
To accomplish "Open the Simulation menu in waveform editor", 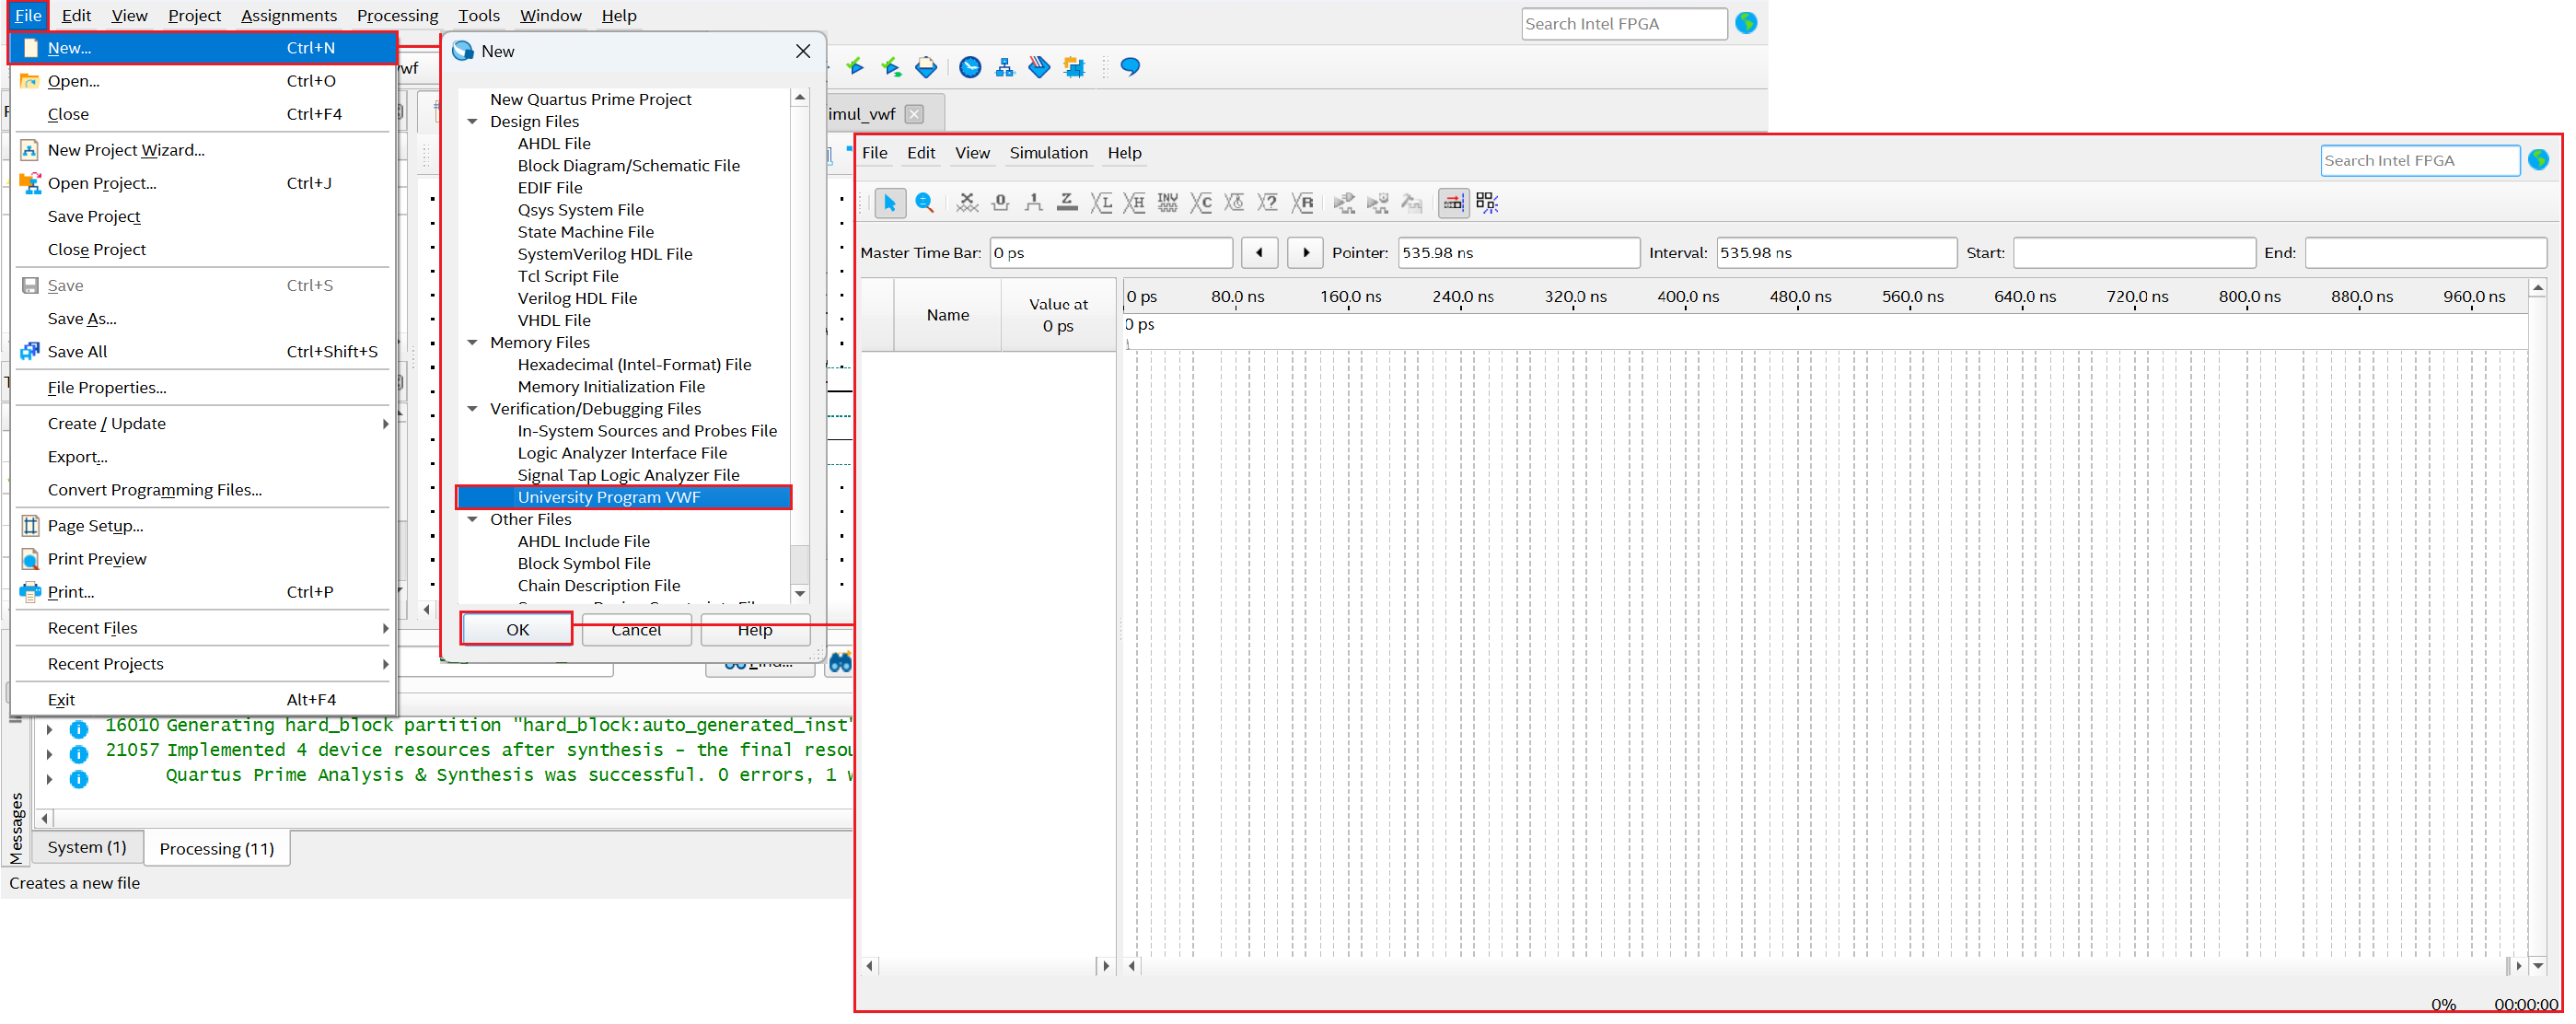I will [1048, 153].
